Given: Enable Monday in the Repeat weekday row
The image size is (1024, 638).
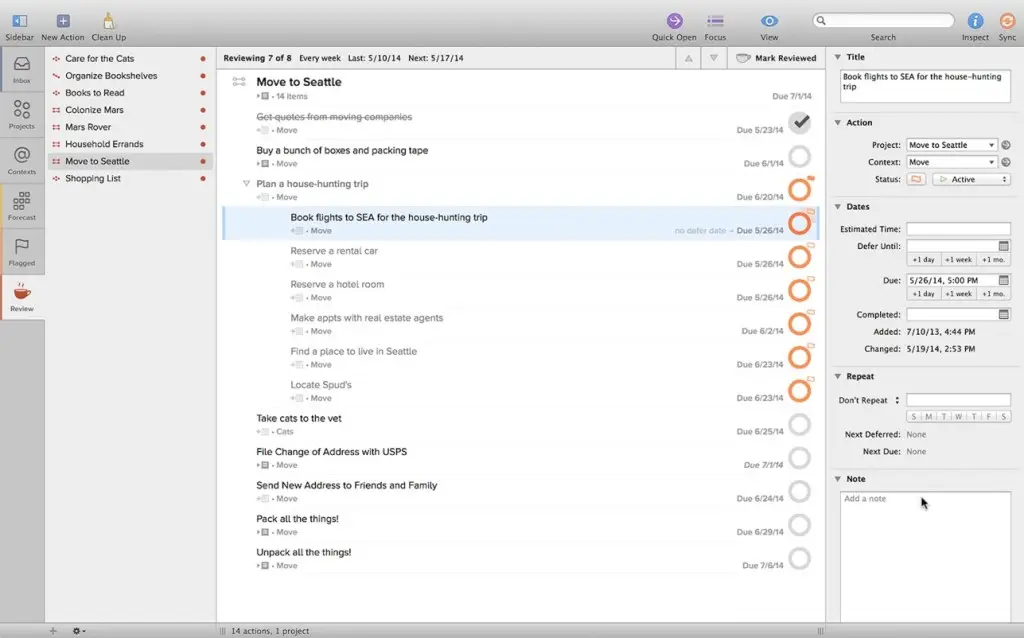Looking at the screenshot, I should coord(927,415).
